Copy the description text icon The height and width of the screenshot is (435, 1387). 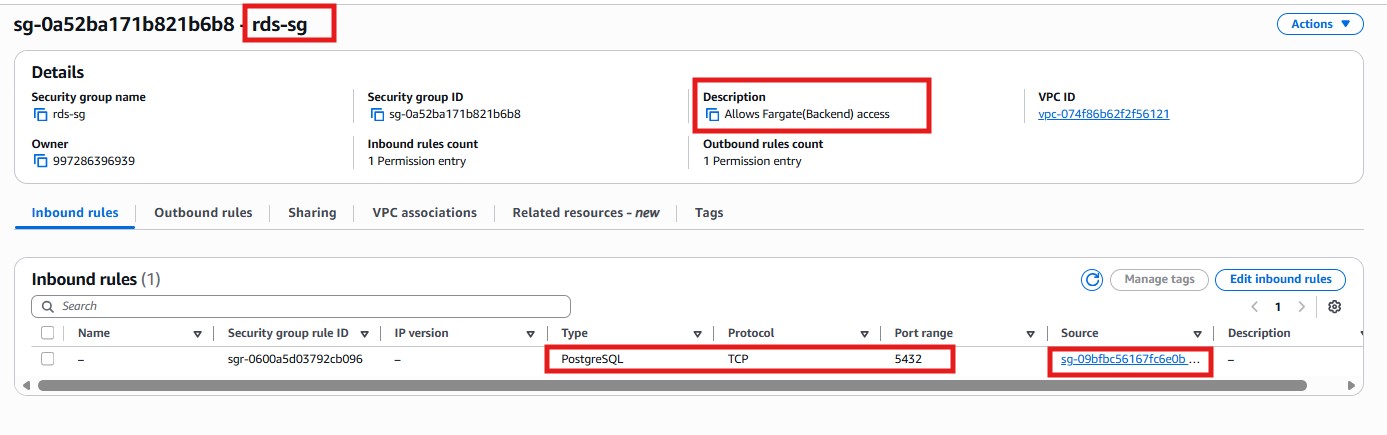click(712, 114)
